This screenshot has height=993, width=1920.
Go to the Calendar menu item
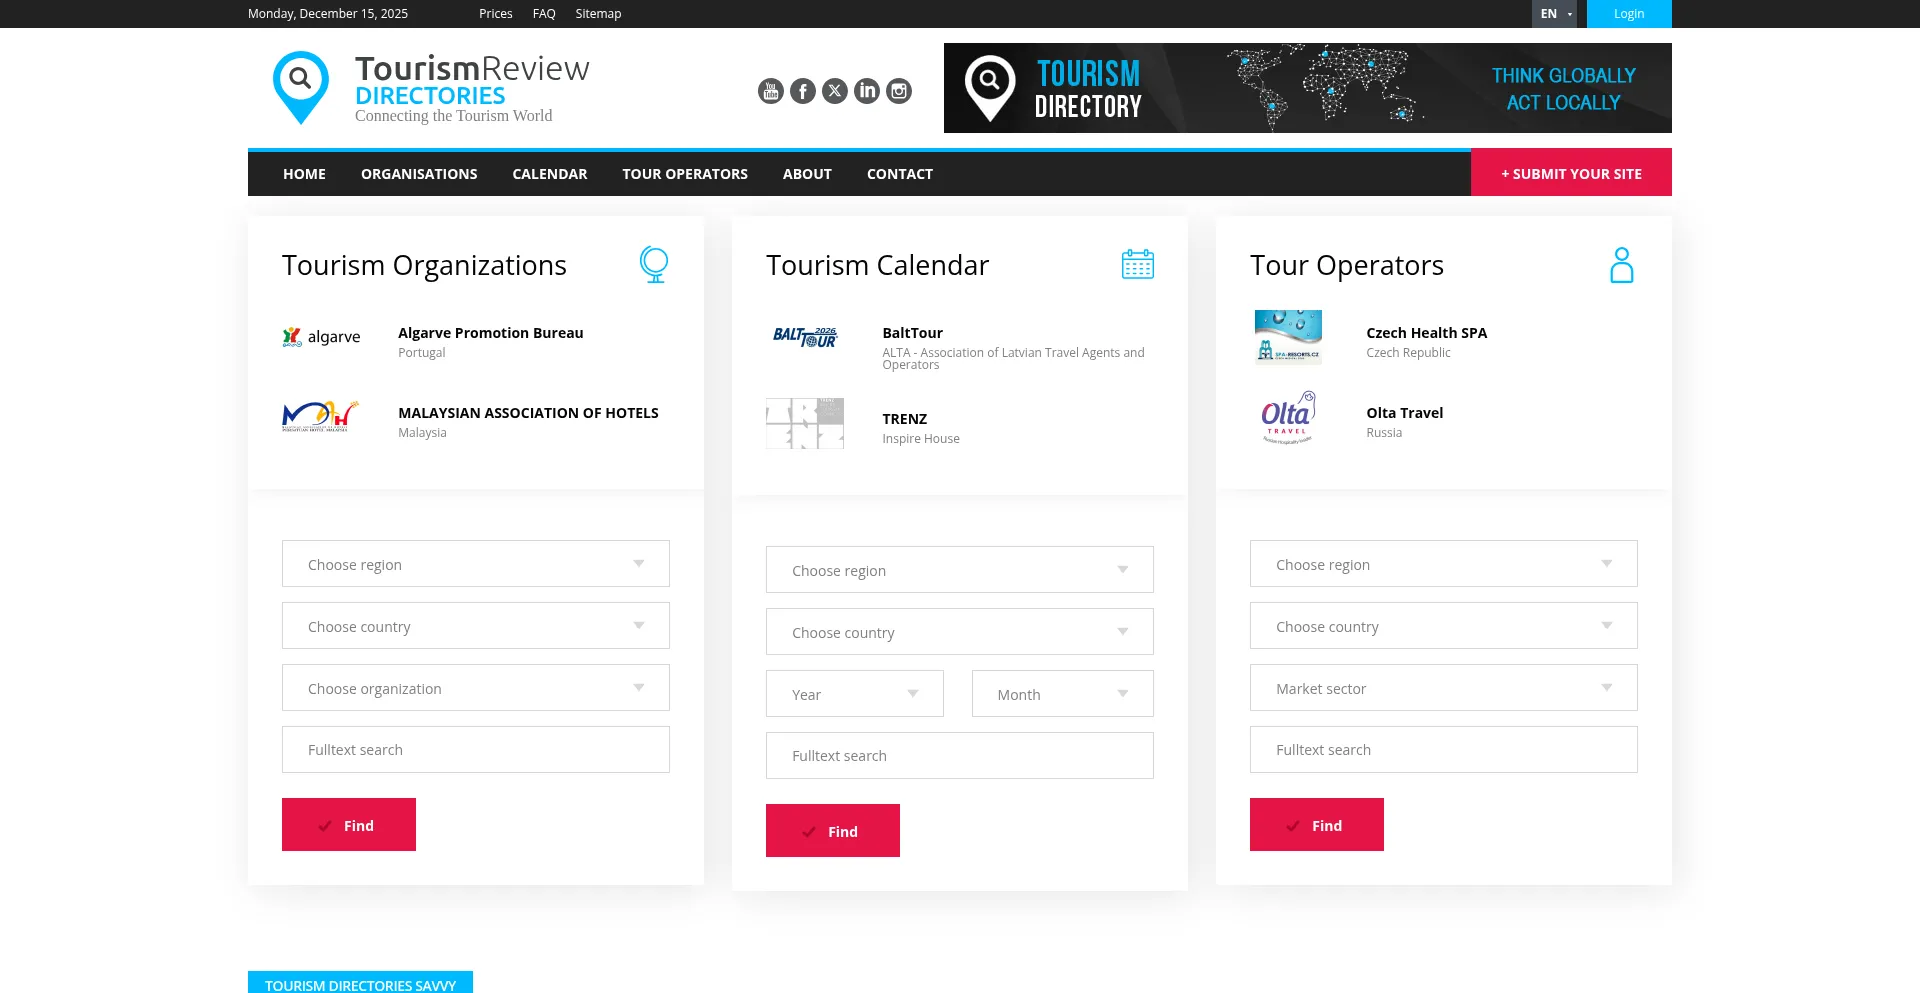pos(549,174)
